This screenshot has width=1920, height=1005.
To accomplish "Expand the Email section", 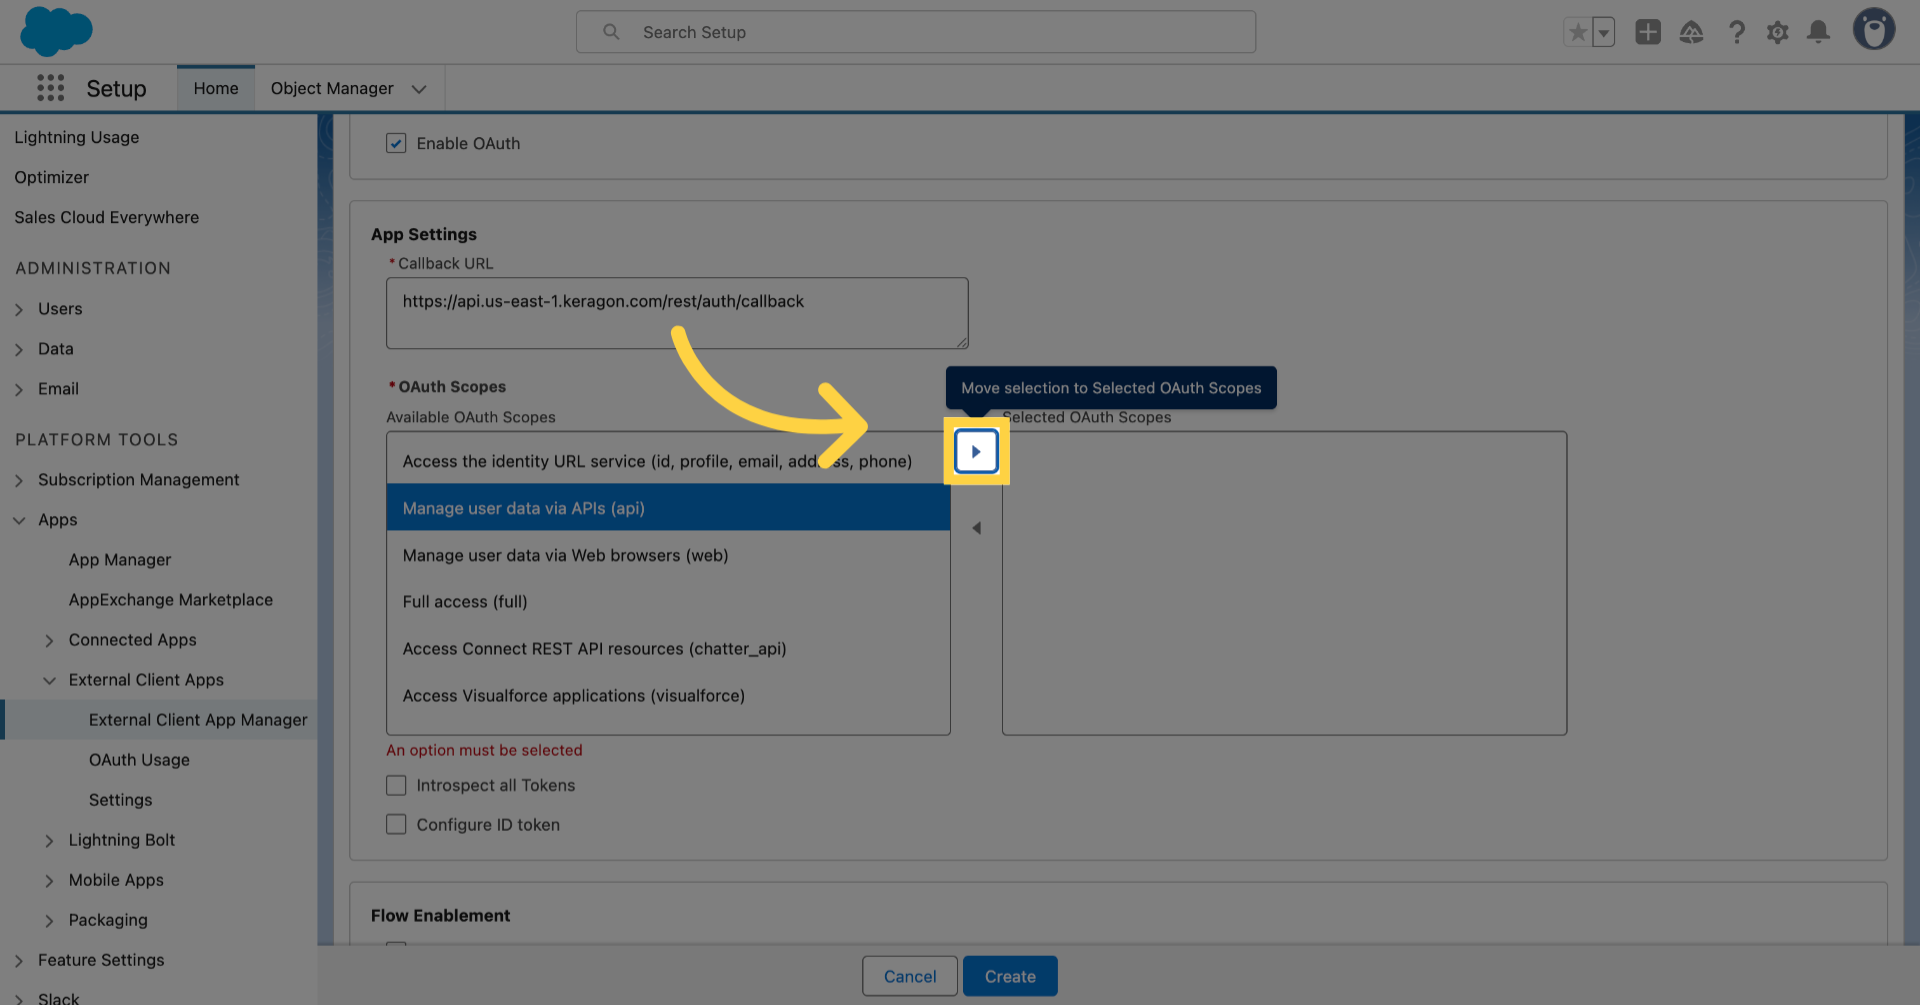I will click(x=19, y=390).
